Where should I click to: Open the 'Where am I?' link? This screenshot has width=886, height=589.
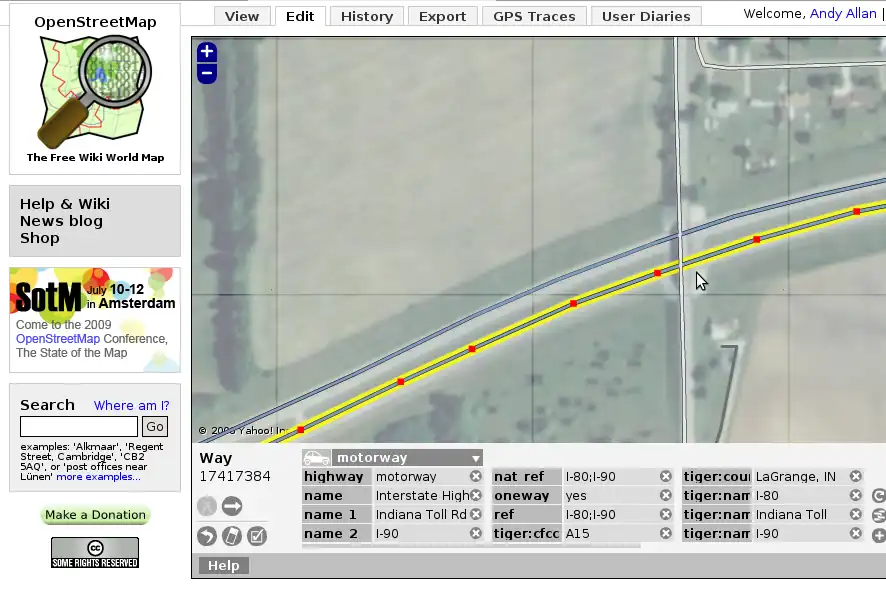tap(131, 405)
